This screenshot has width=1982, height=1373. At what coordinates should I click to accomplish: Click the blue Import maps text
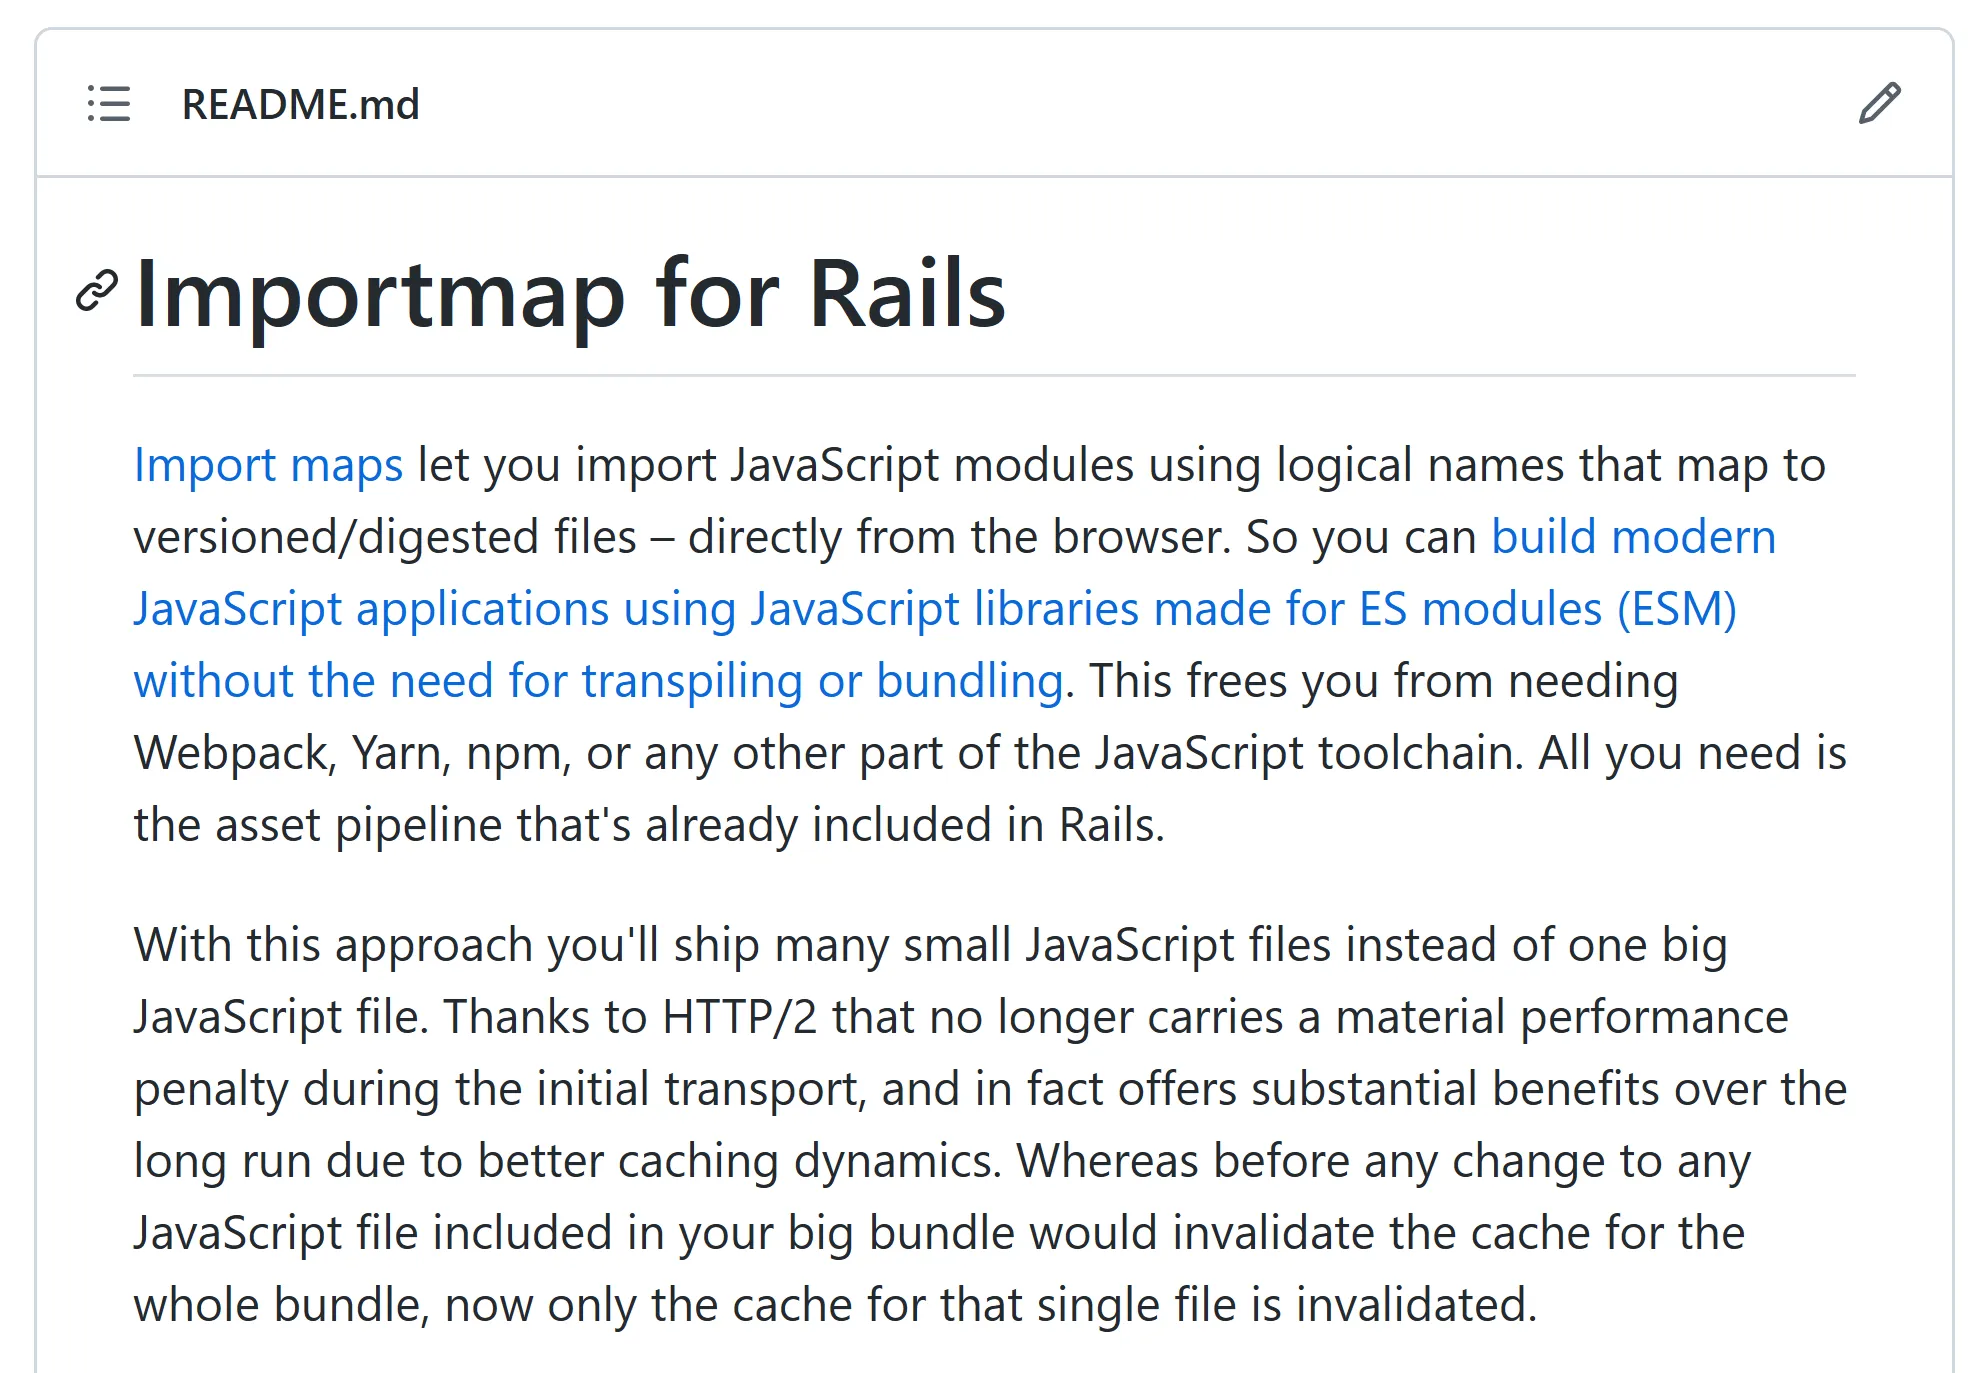(268, 464)
